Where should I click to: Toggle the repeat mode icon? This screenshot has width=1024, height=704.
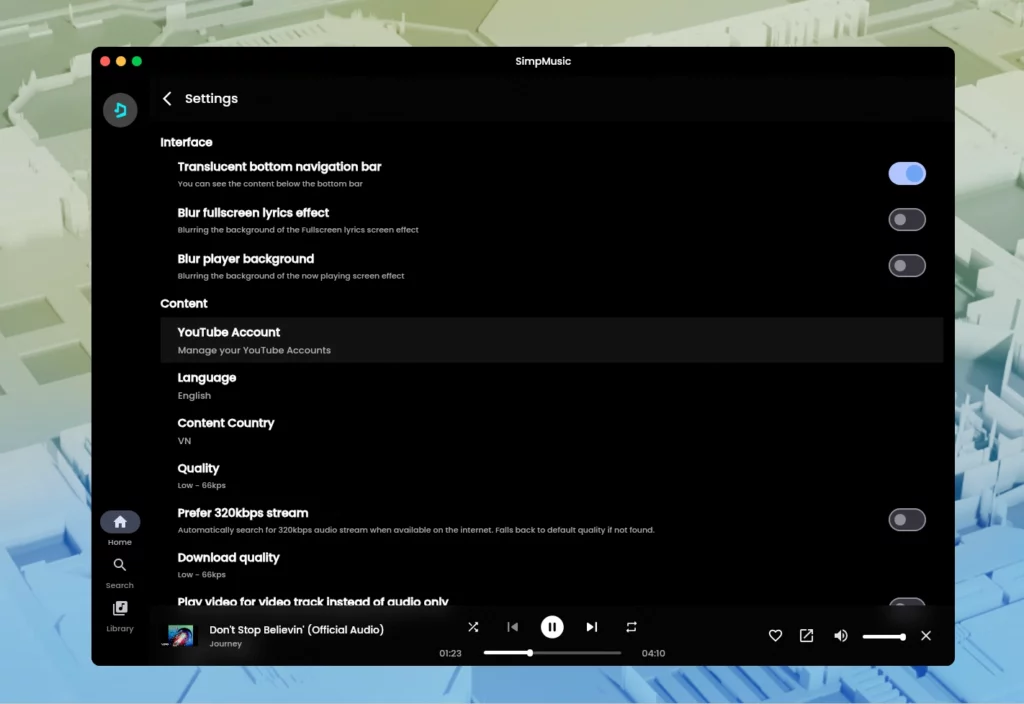click(631, 627)
